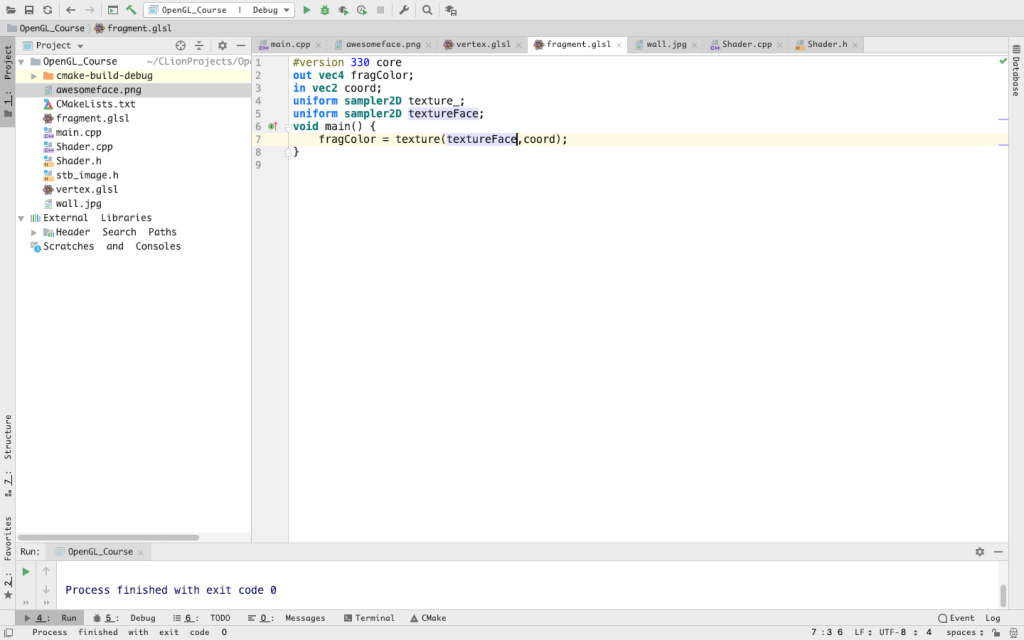Open the 5: Debug tool window
Screen dimensions: 1024x640
point(124,618)
